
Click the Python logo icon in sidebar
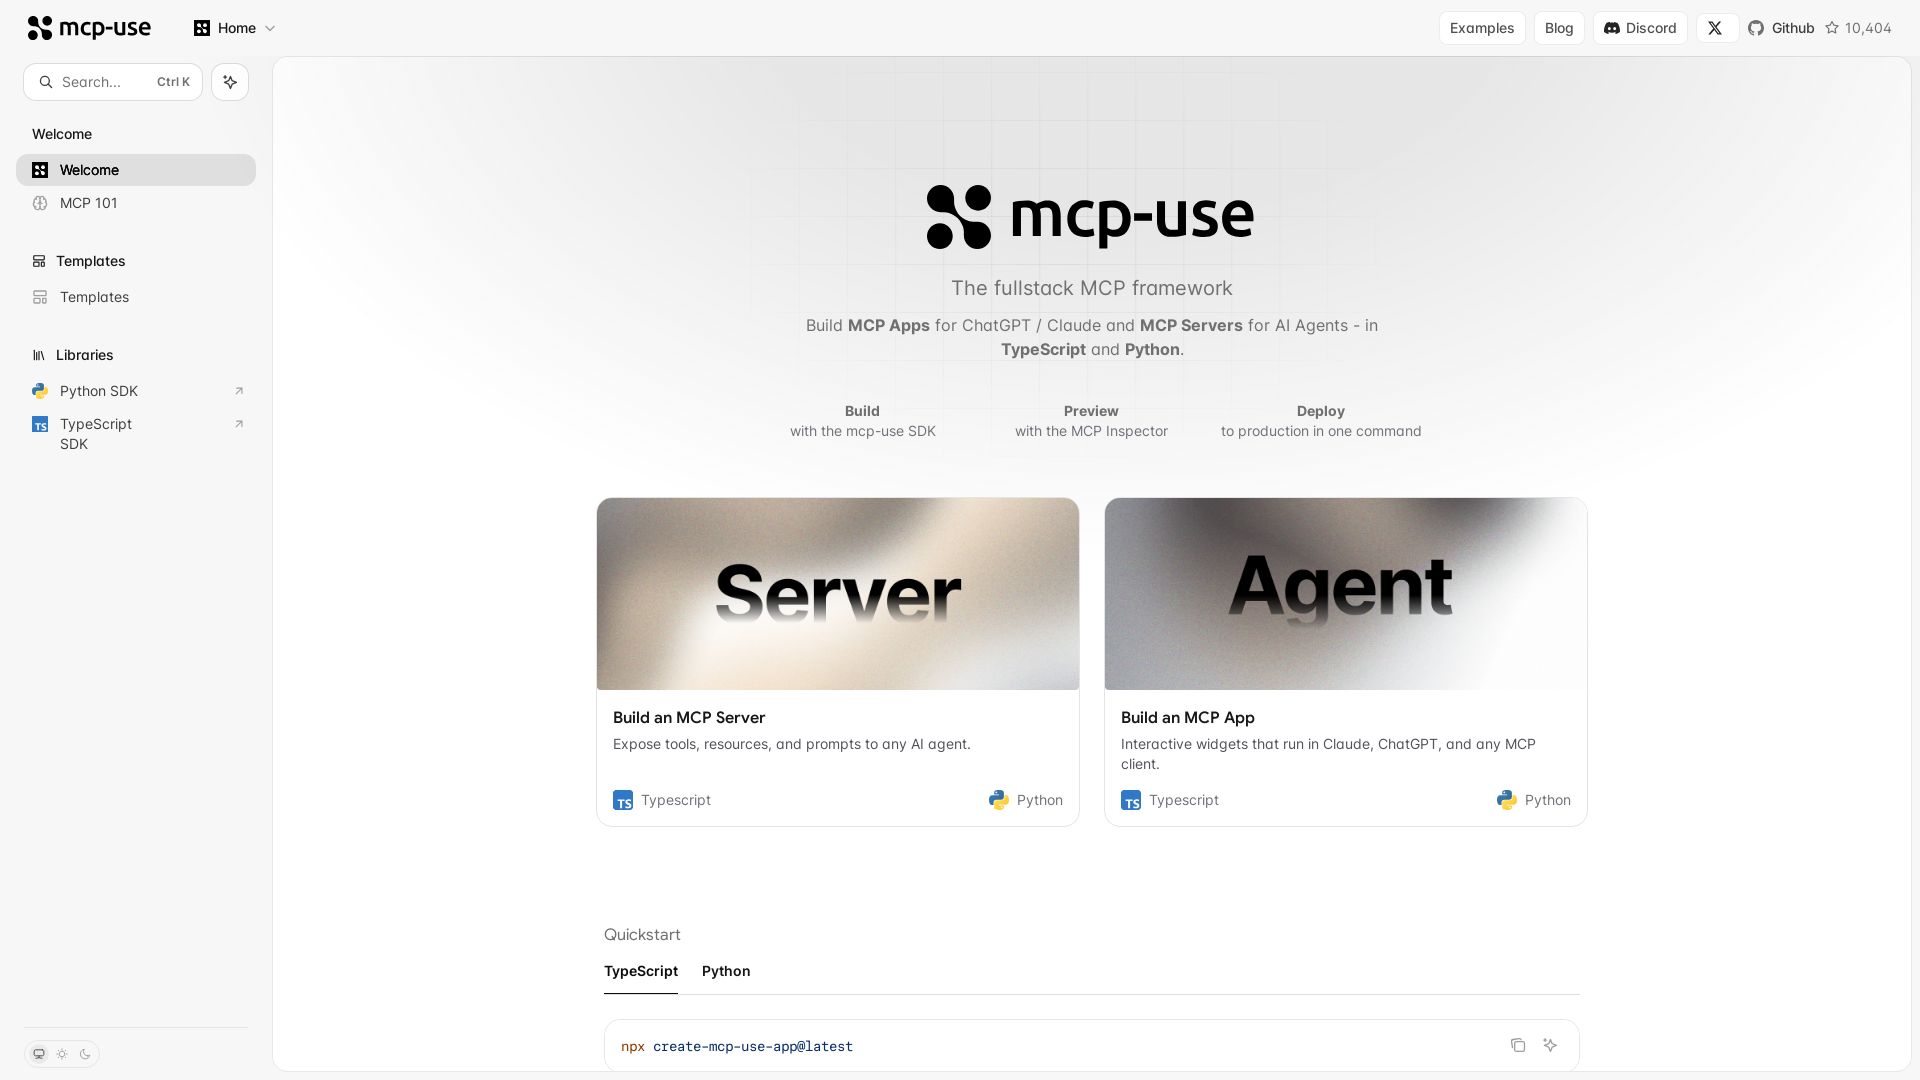point(40,391)
